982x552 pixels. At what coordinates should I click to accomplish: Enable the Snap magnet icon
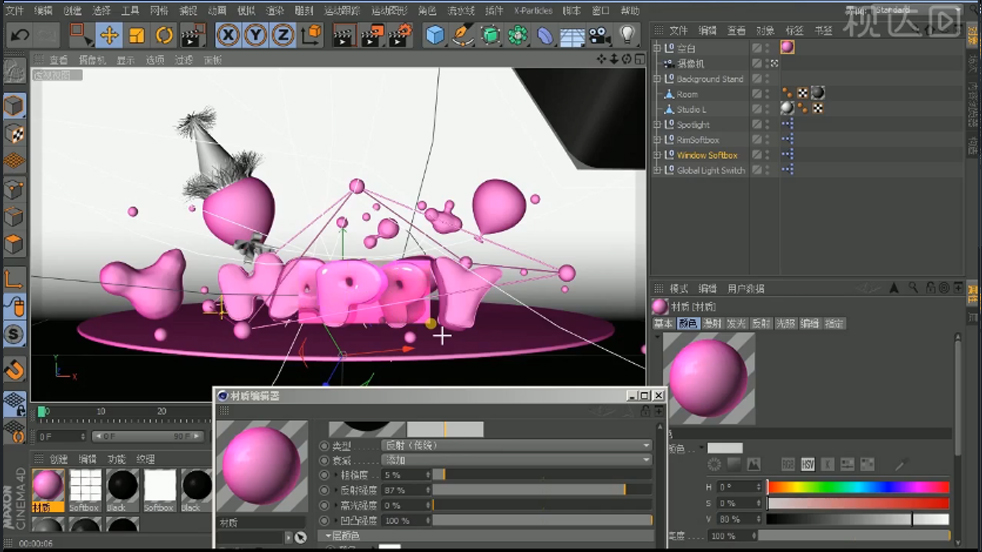pos(14,370)
